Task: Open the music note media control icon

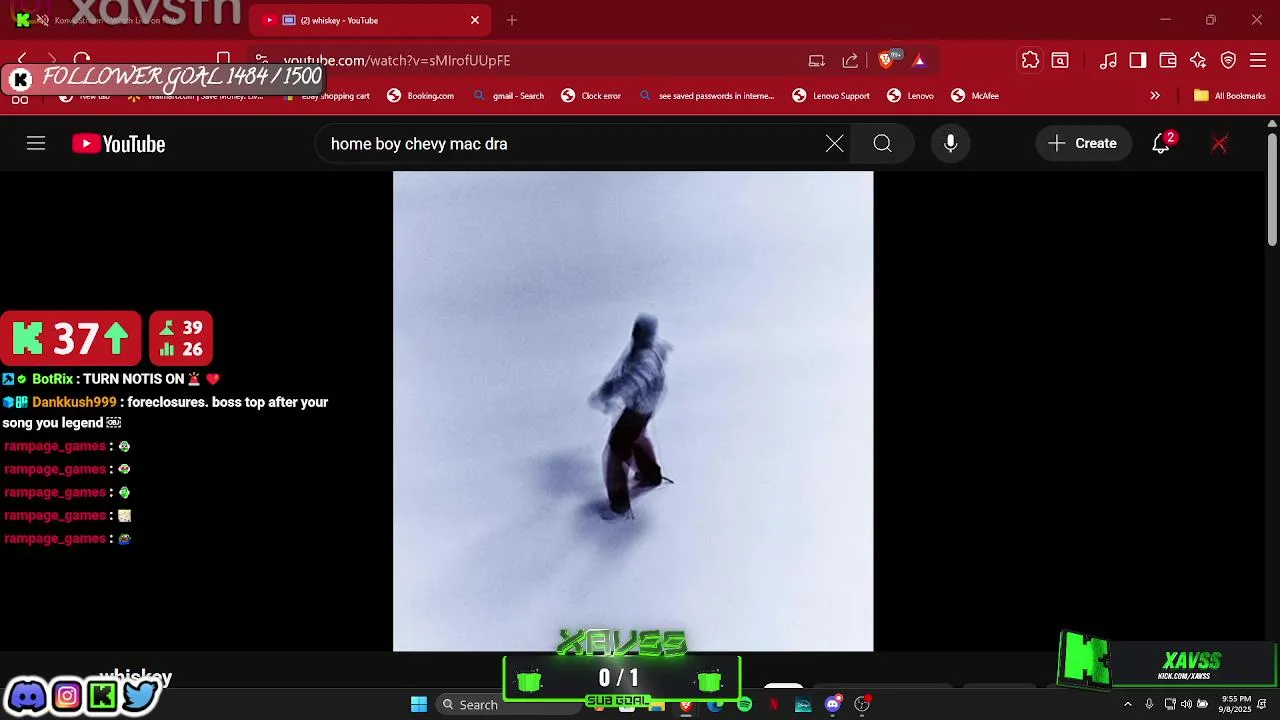Action: [1108, 60]
